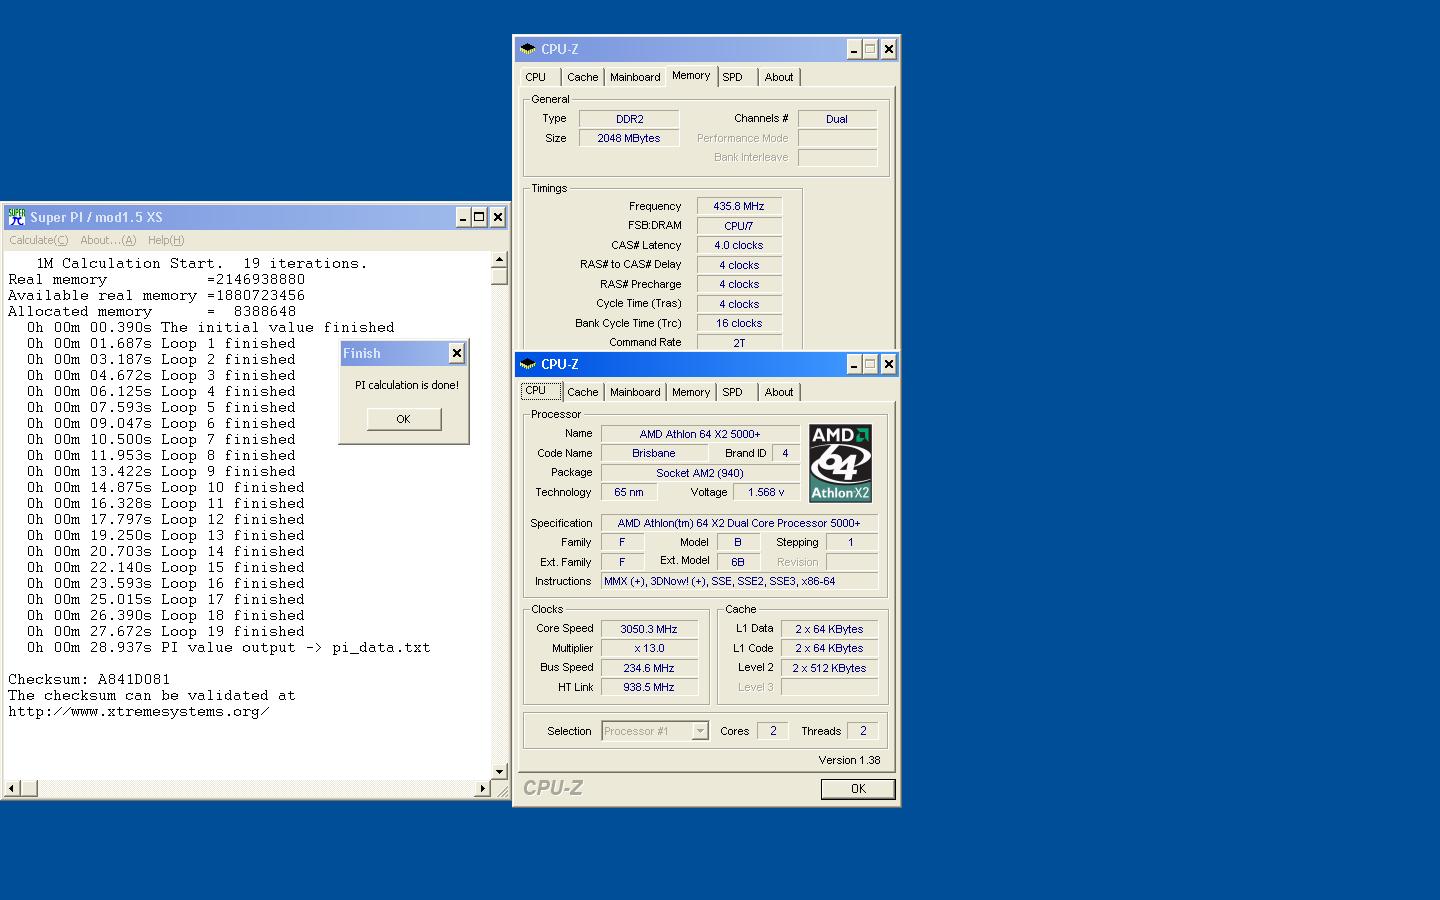Click the memory Type DDR2 field
Image resolution: width=1440 pixels, height=900 pixels.
(x=629, y=119)
